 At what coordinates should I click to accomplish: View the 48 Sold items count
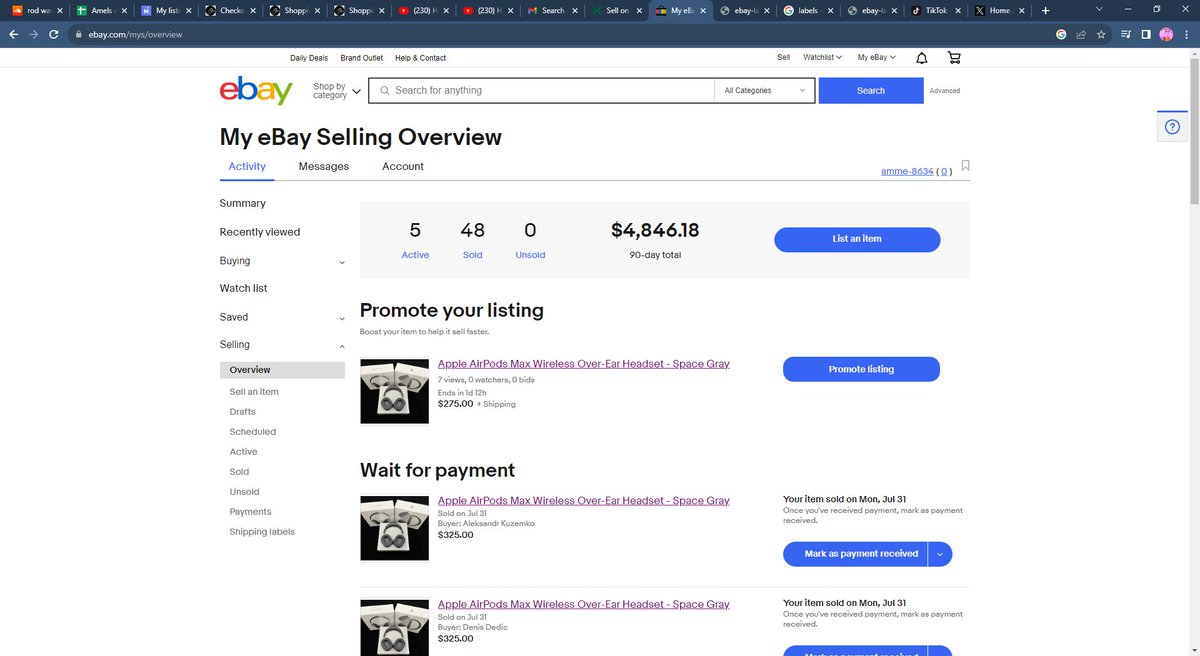click(473, 240)
